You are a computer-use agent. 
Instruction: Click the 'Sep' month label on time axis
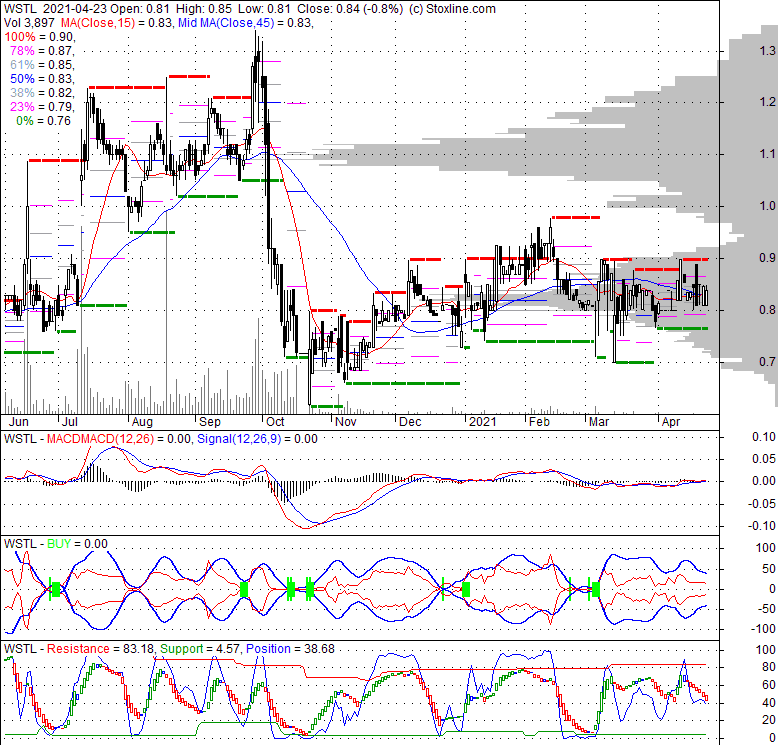pos(209,422)
